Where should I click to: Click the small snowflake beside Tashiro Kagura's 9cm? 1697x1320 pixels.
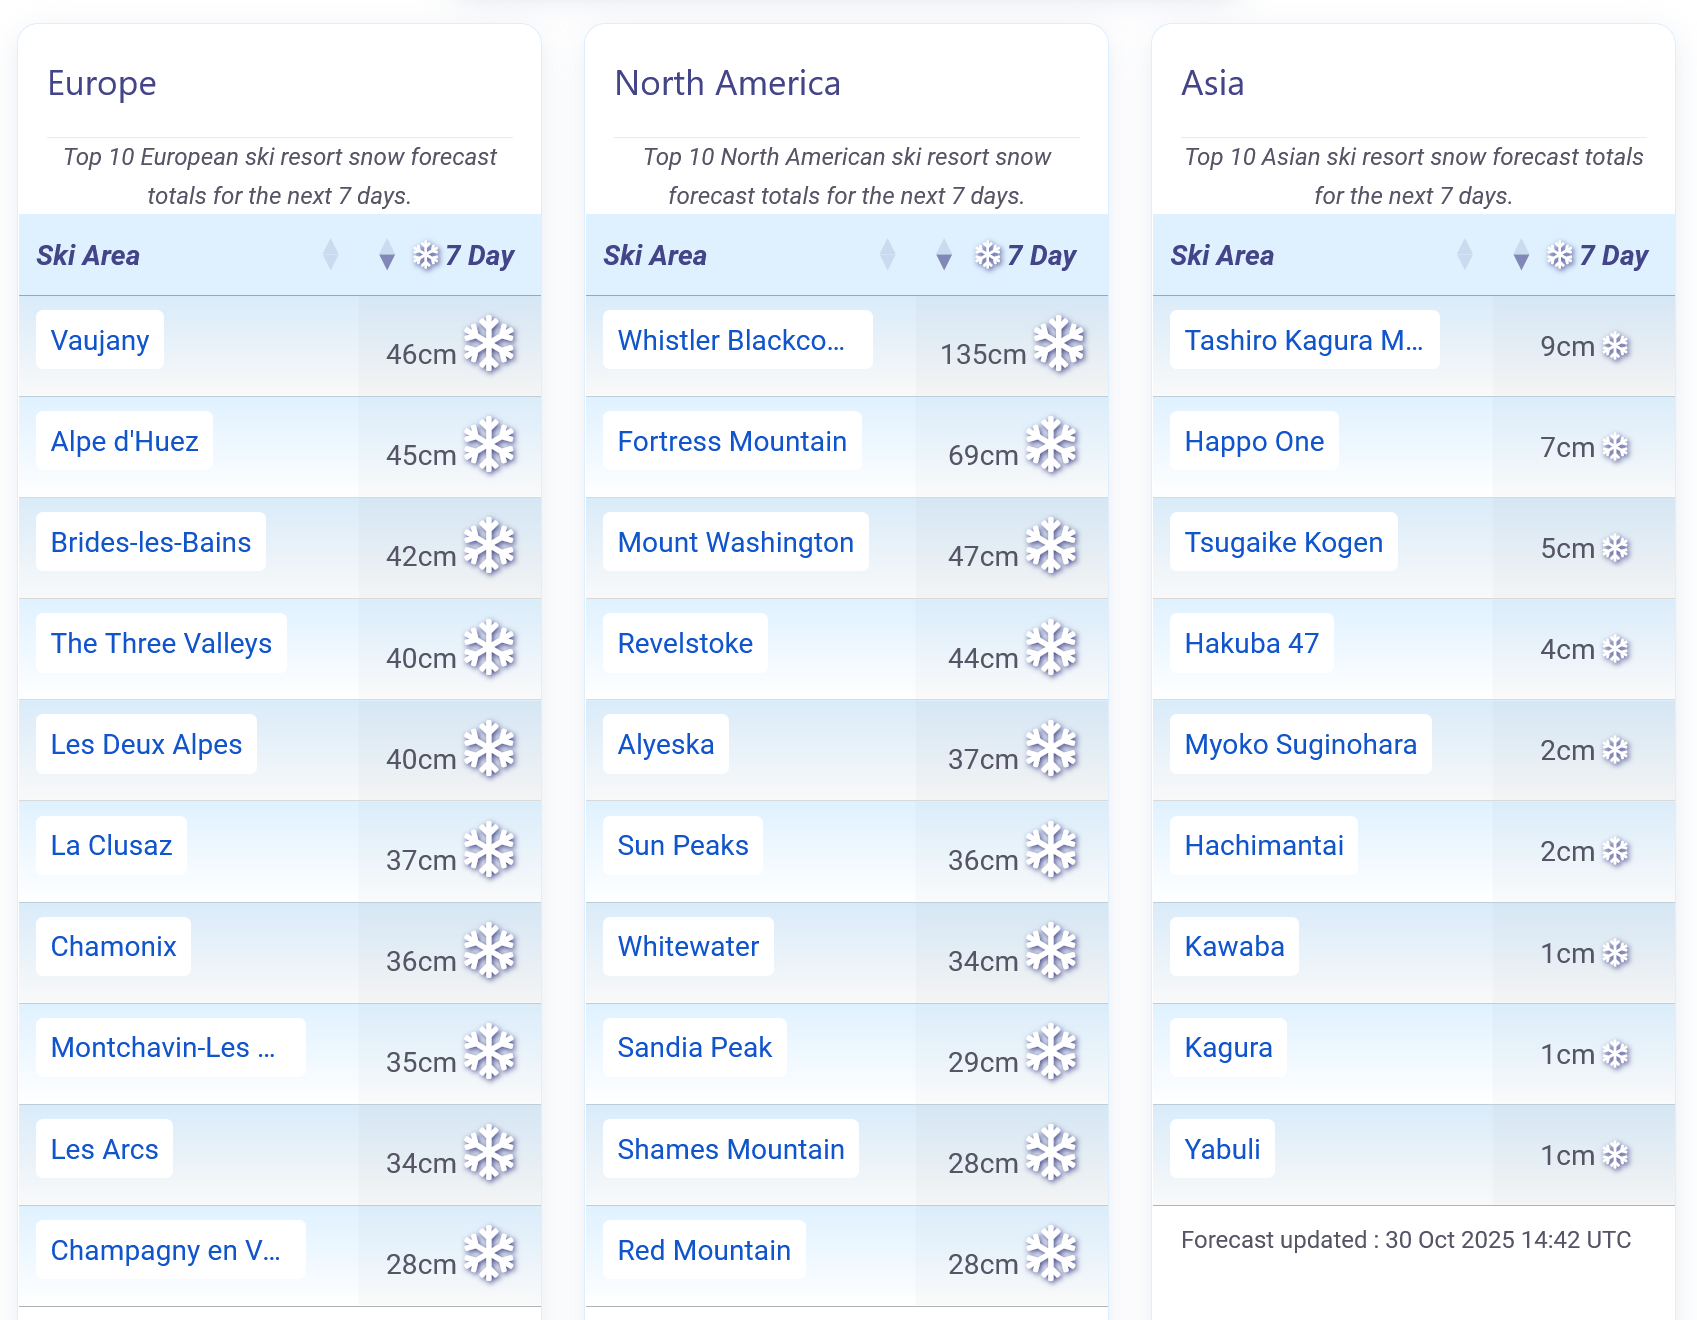[x=1616, y=347]
